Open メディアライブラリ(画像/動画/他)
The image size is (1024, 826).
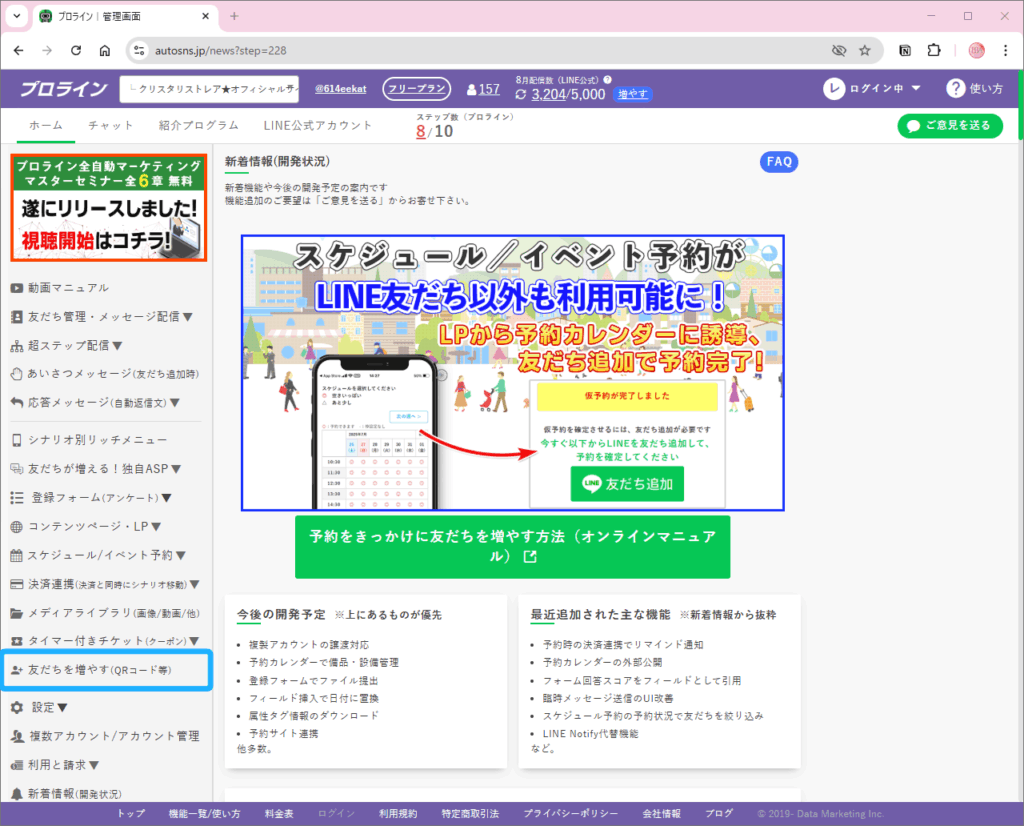click(x=104, y=612)
